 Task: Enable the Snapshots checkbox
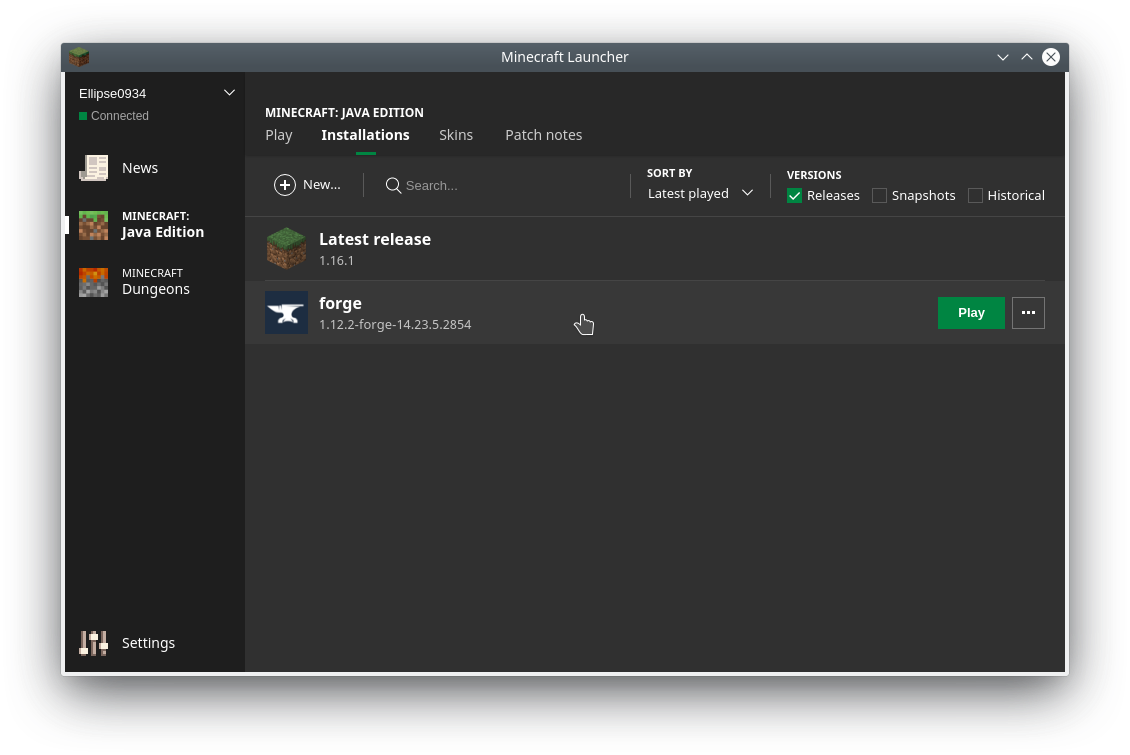click(879, 195)
